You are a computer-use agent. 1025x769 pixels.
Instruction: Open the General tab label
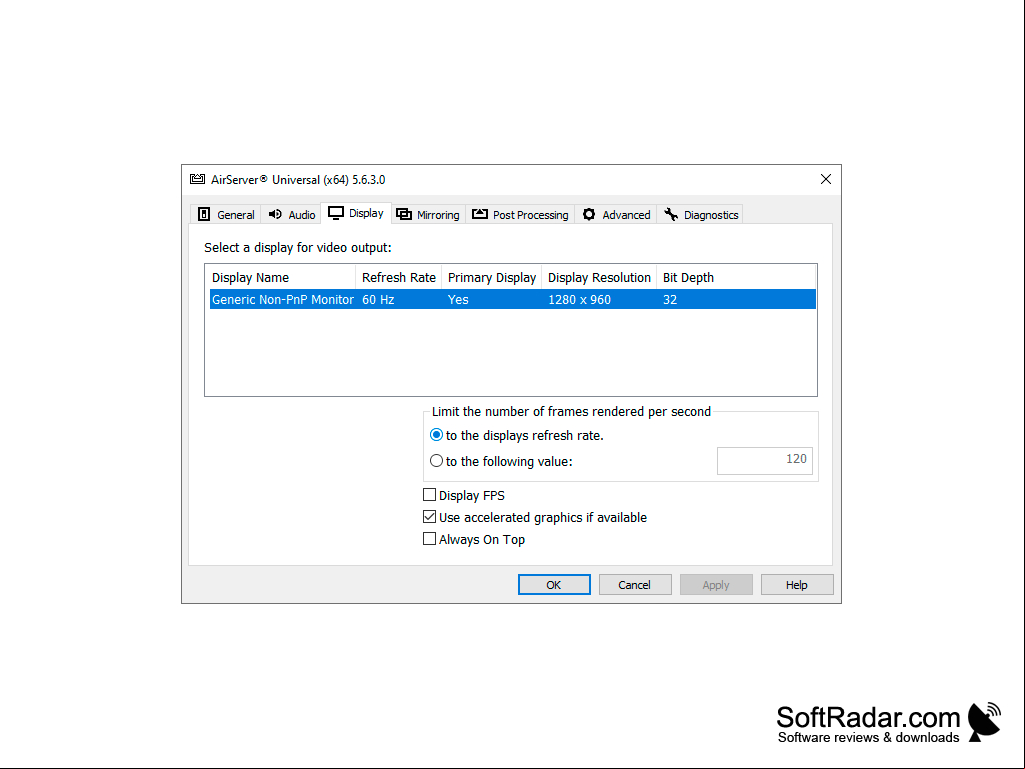[x=235, y=215]
